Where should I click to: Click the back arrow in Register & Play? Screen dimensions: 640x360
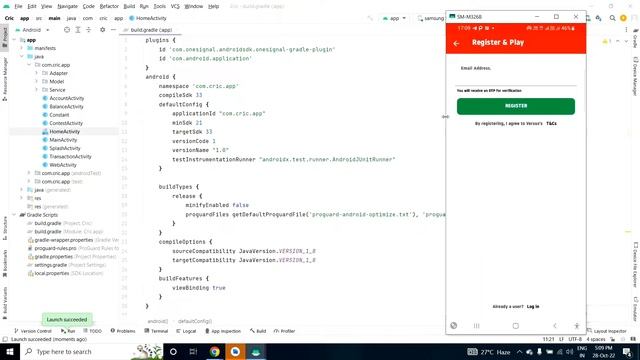coord(456,43)
